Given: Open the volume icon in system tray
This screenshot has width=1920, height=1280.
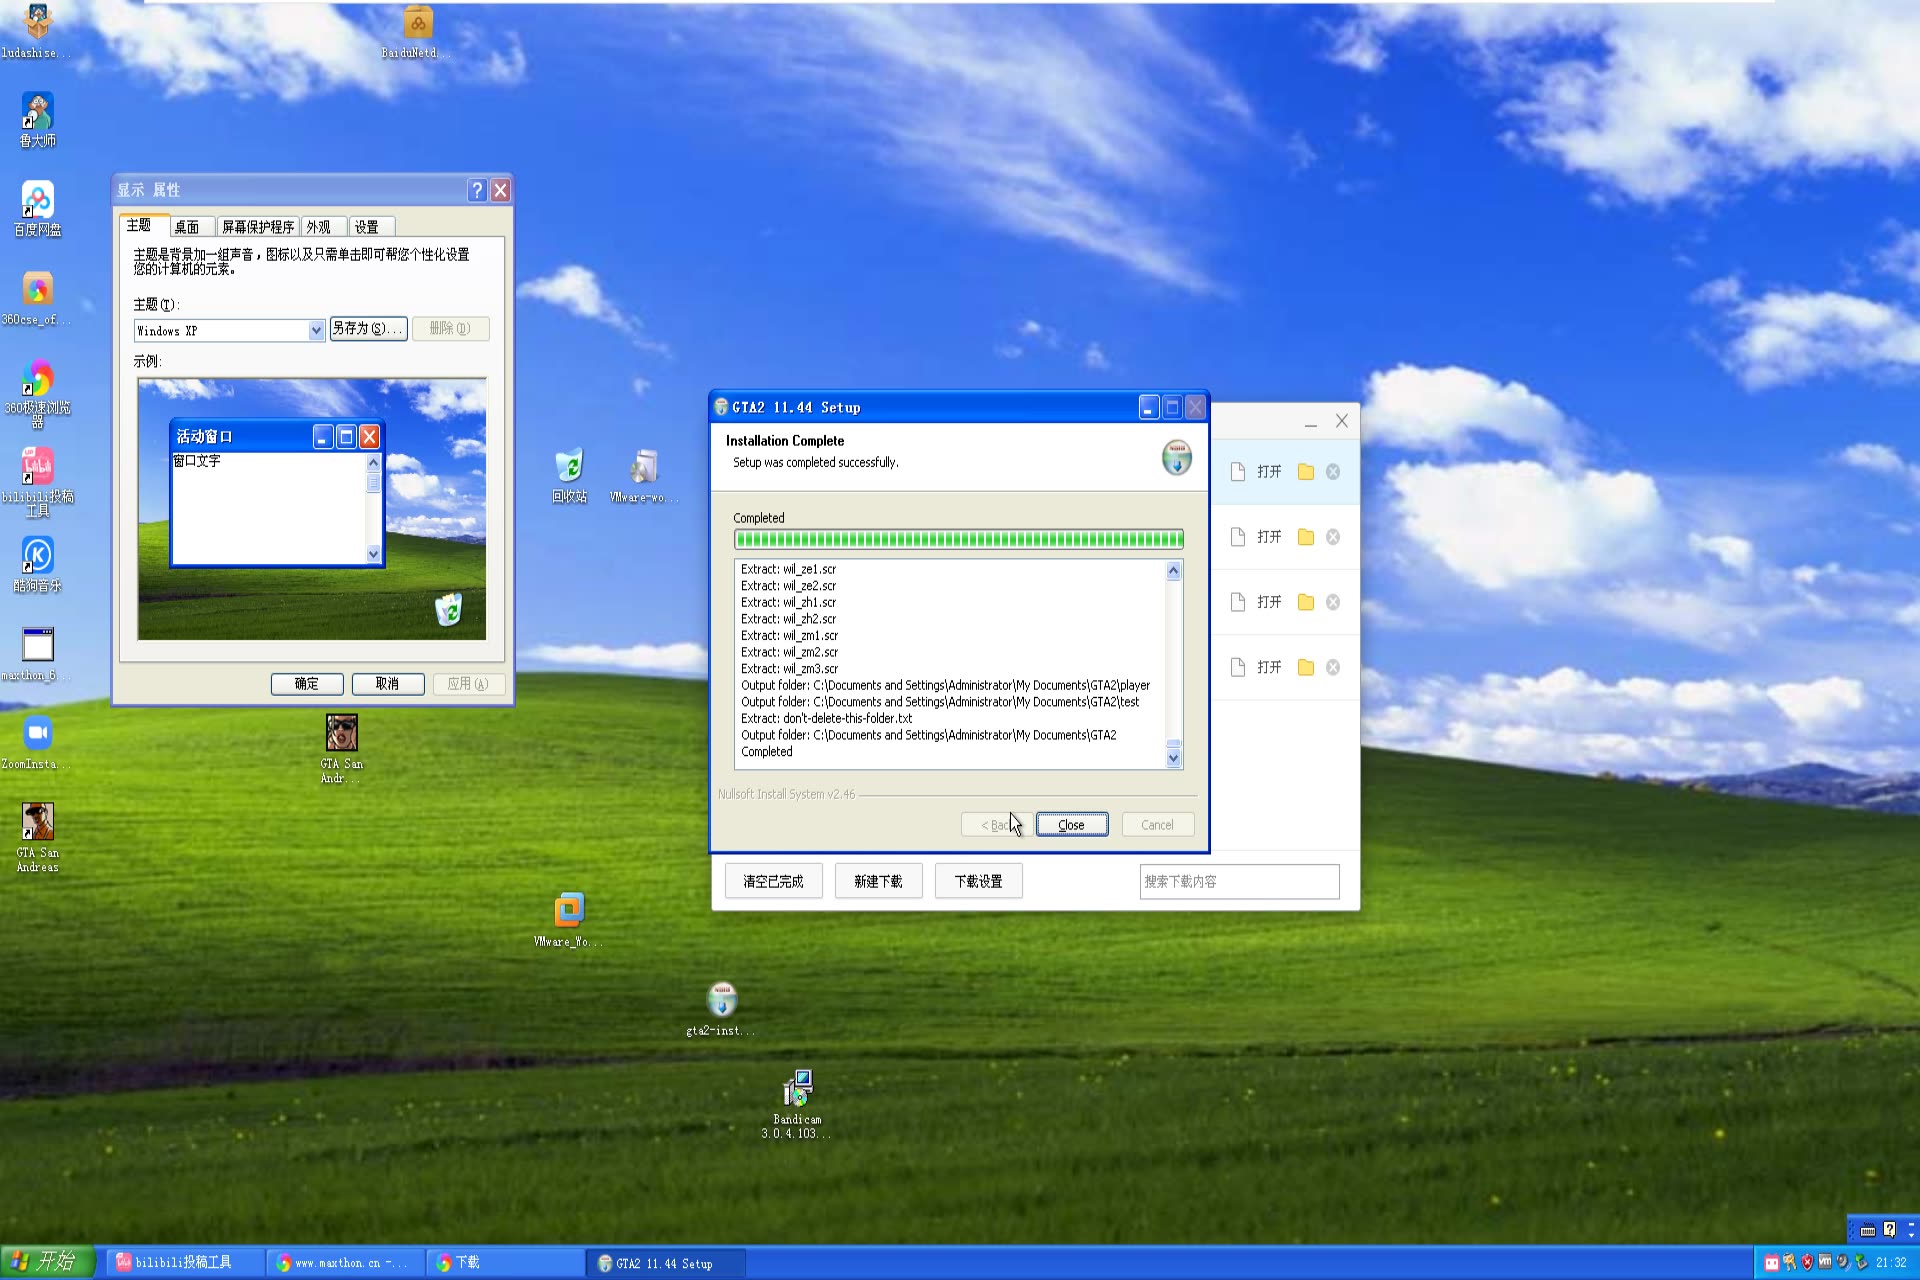Looking at the screenshot, I should 1842,1262.
